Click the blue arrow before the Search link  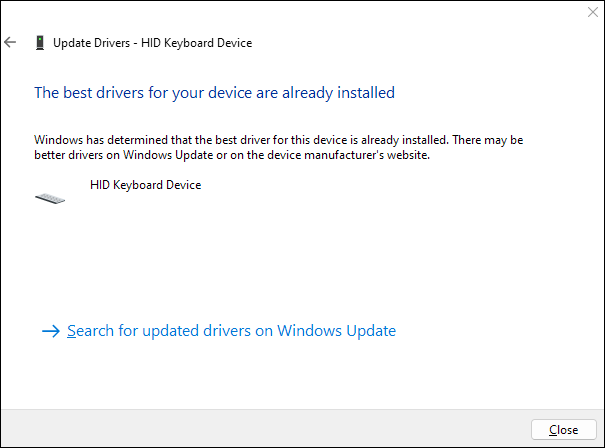pos(51,331)
